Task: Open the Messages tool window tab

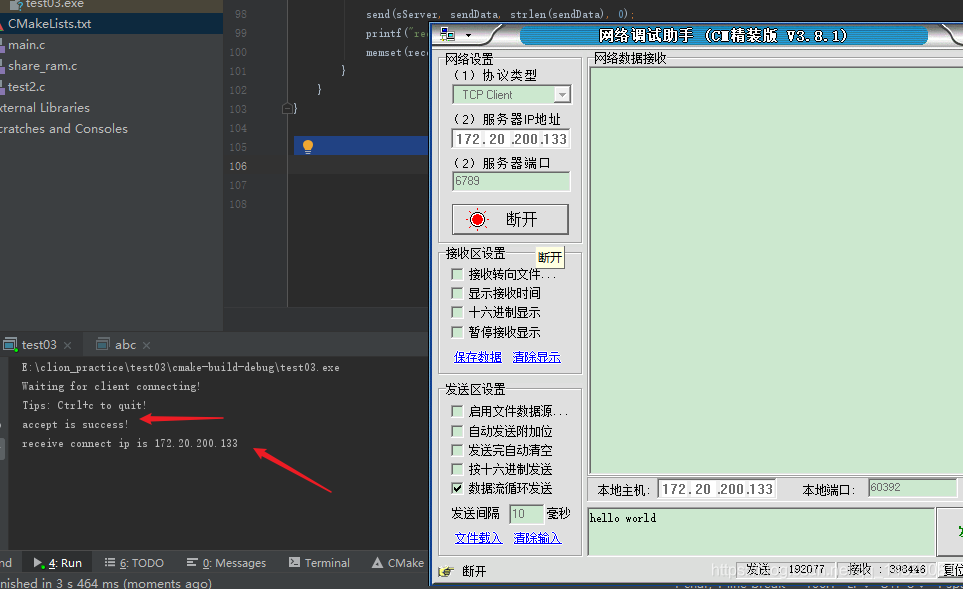Action: [x=226, y=563]
